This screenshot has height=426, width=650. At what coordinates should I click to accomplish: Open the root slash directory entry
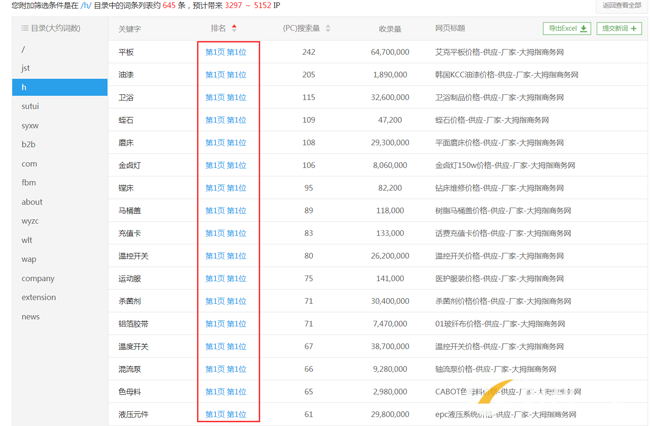tap(23, 49)
